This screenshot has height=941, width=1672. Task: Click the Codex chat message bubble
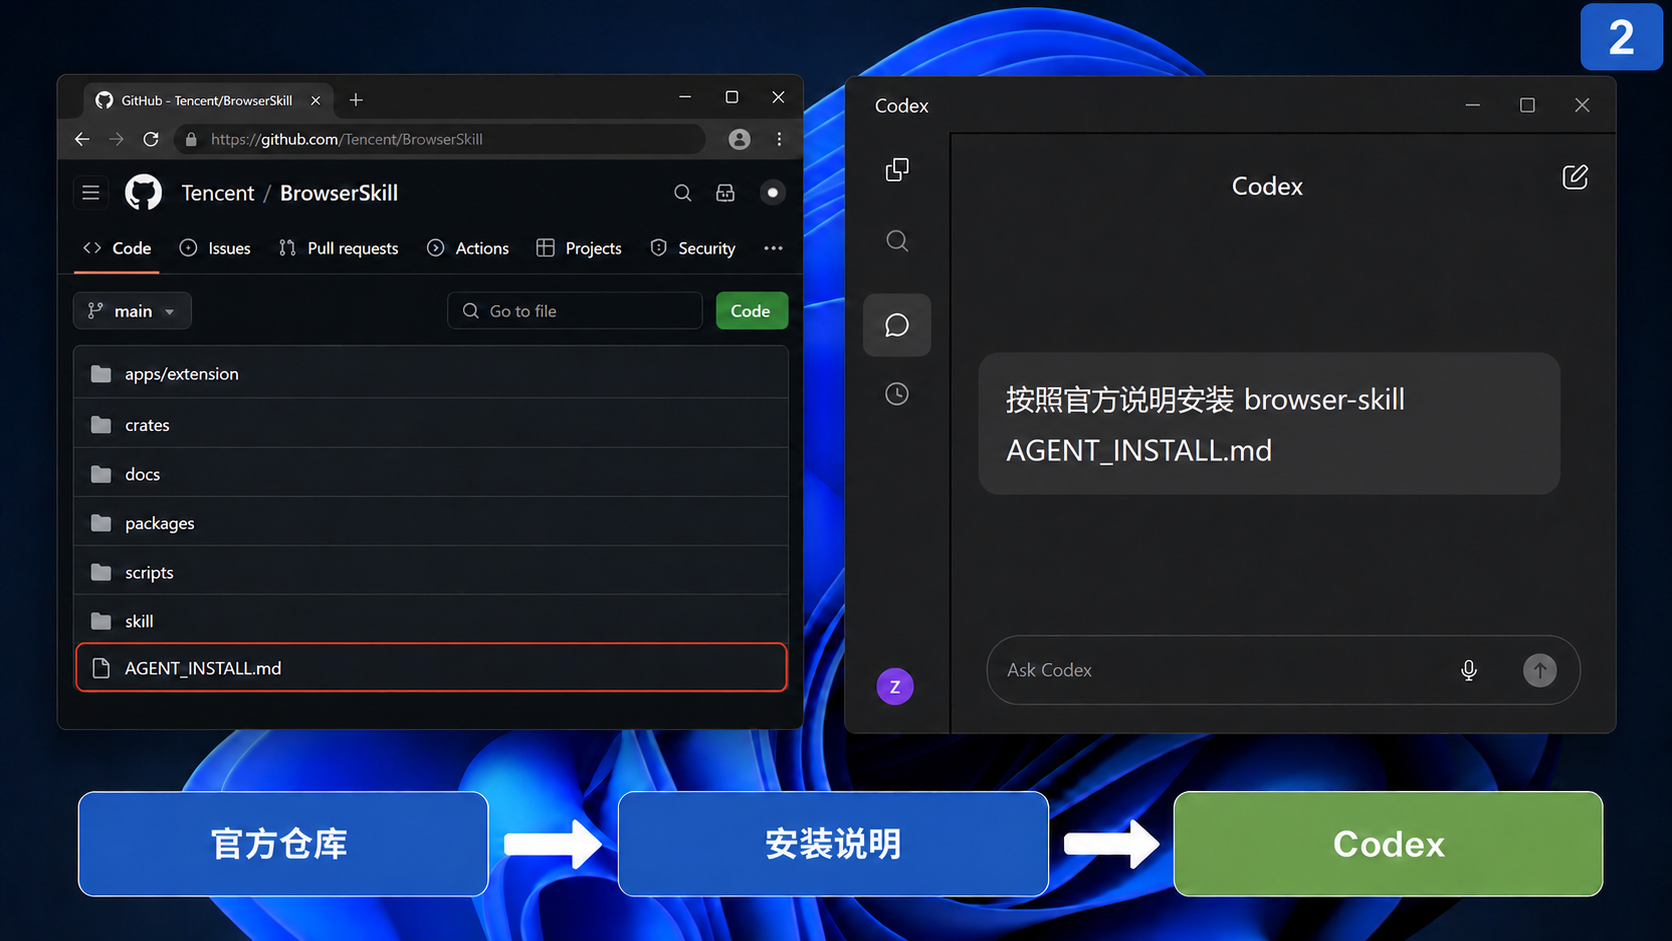pos(1269,423)
